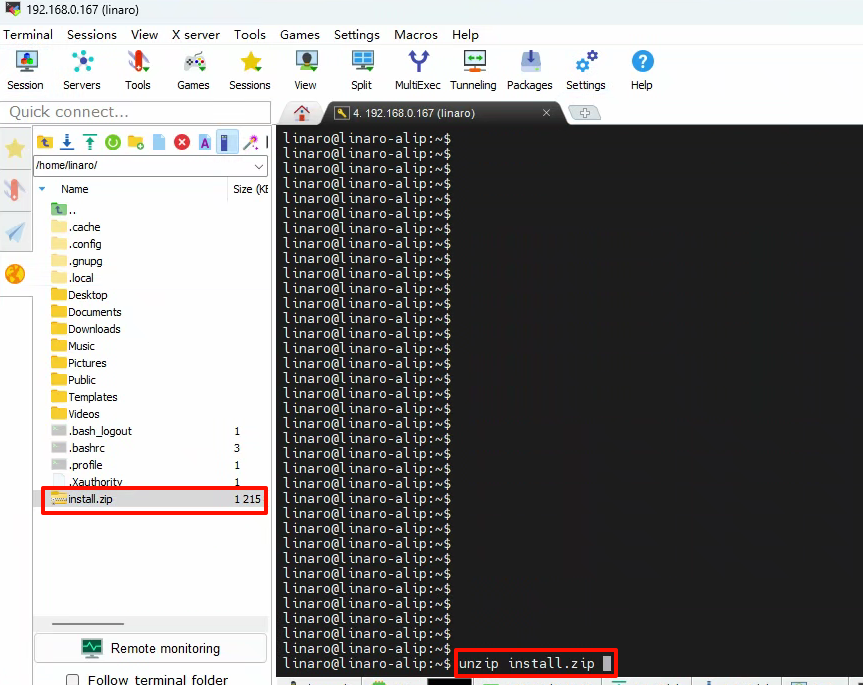Create new folder with folder-plus icon
Viewport: 863px width, 685px height.
(x=136, y=143)
